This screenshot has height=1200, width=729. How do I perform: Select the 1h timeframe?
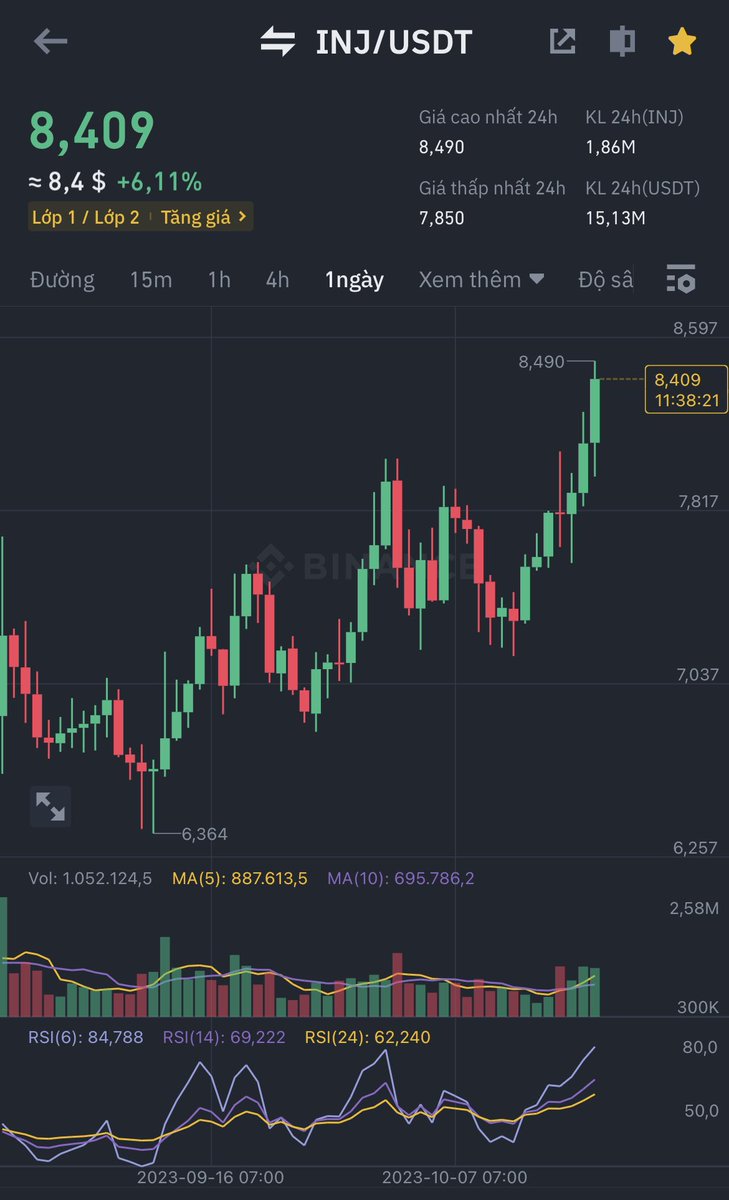coord(219,279)
